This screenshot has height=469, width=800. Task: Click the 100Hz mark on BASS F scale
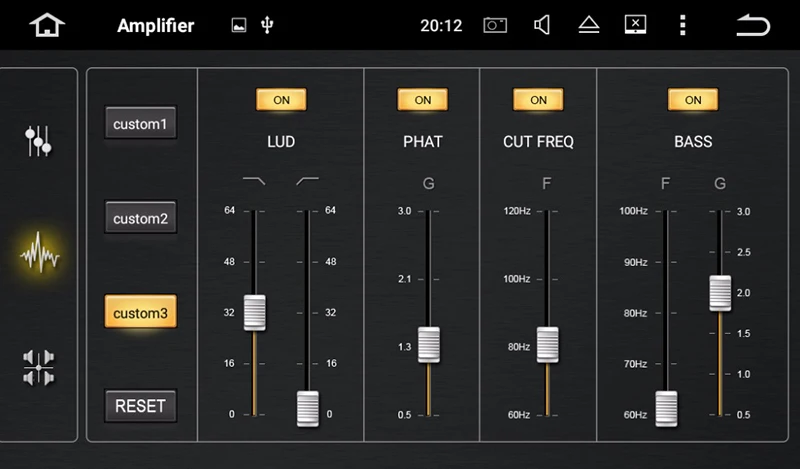tap(633, 211)
